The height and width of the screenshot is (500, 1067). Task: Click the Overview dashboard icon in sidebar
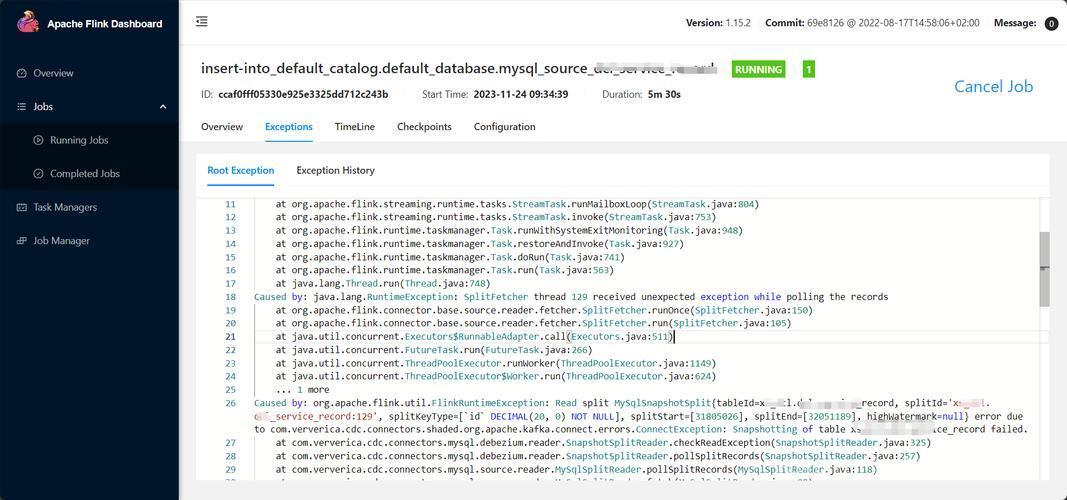click(21, 73)
